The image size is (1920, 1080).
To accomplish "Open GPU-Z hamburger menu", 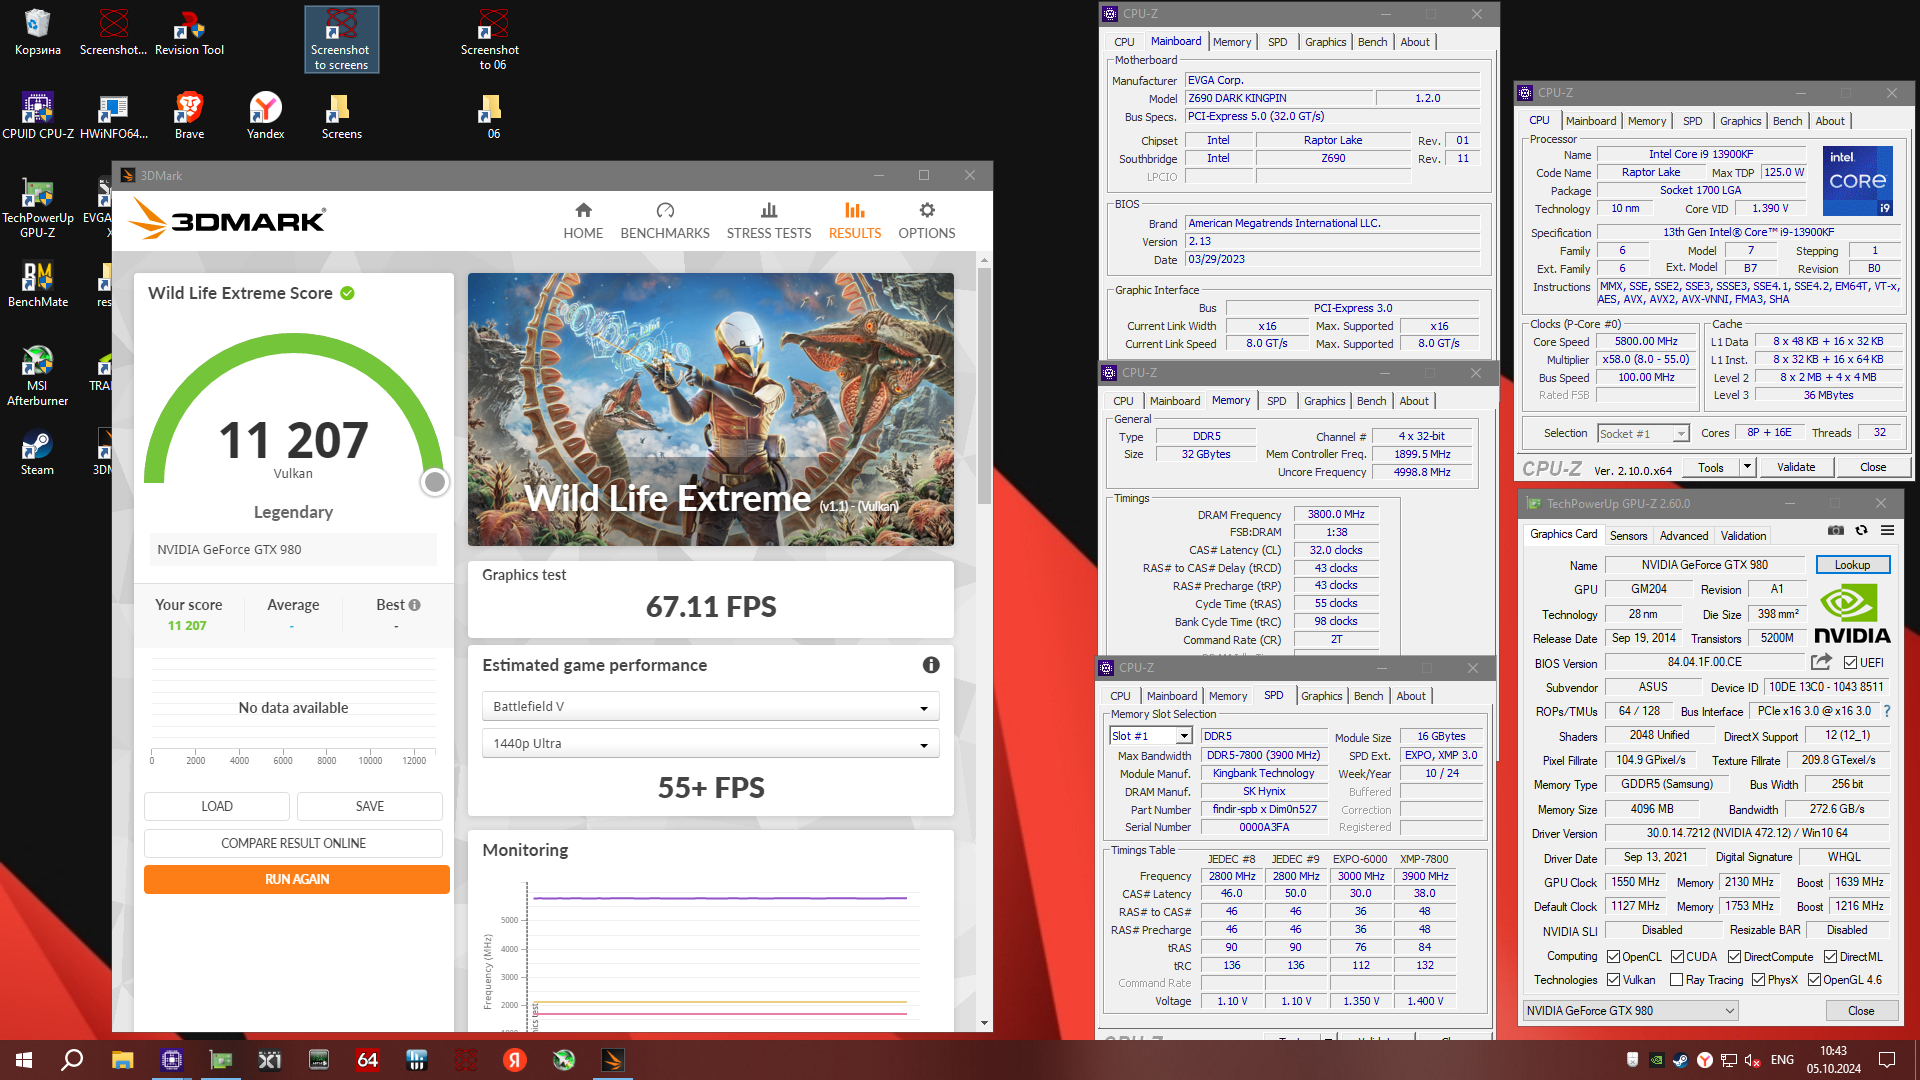I will tap(1887, 531).
